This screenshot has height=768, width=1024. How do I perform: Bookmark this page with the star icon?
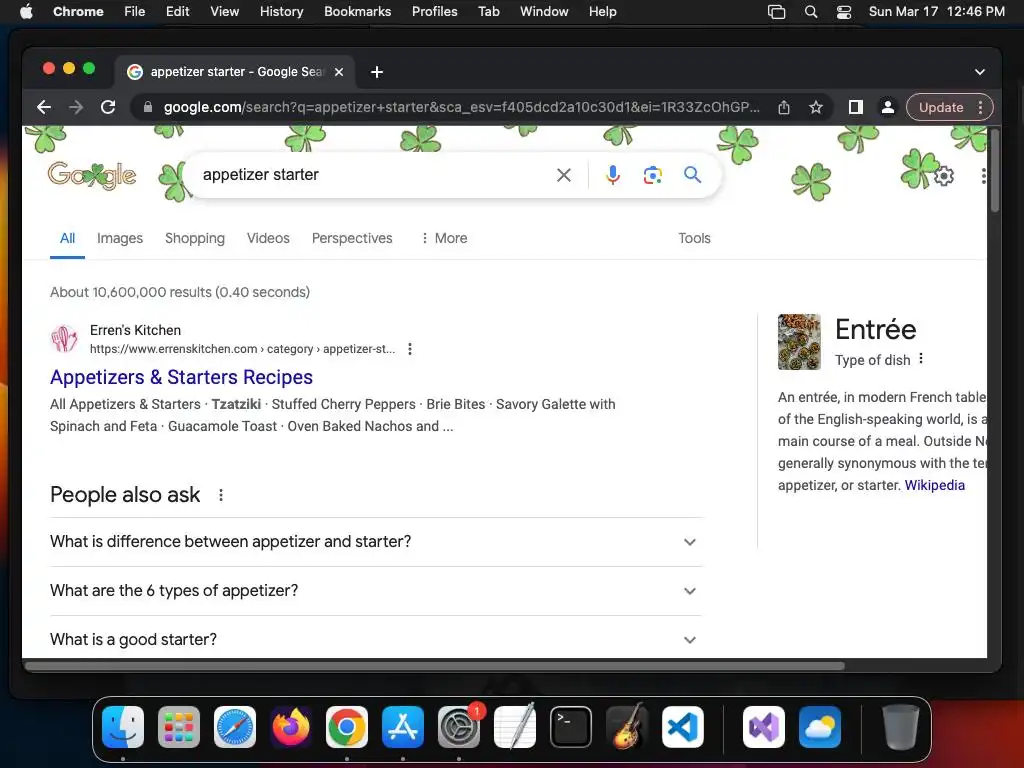(x=816, y=107)
